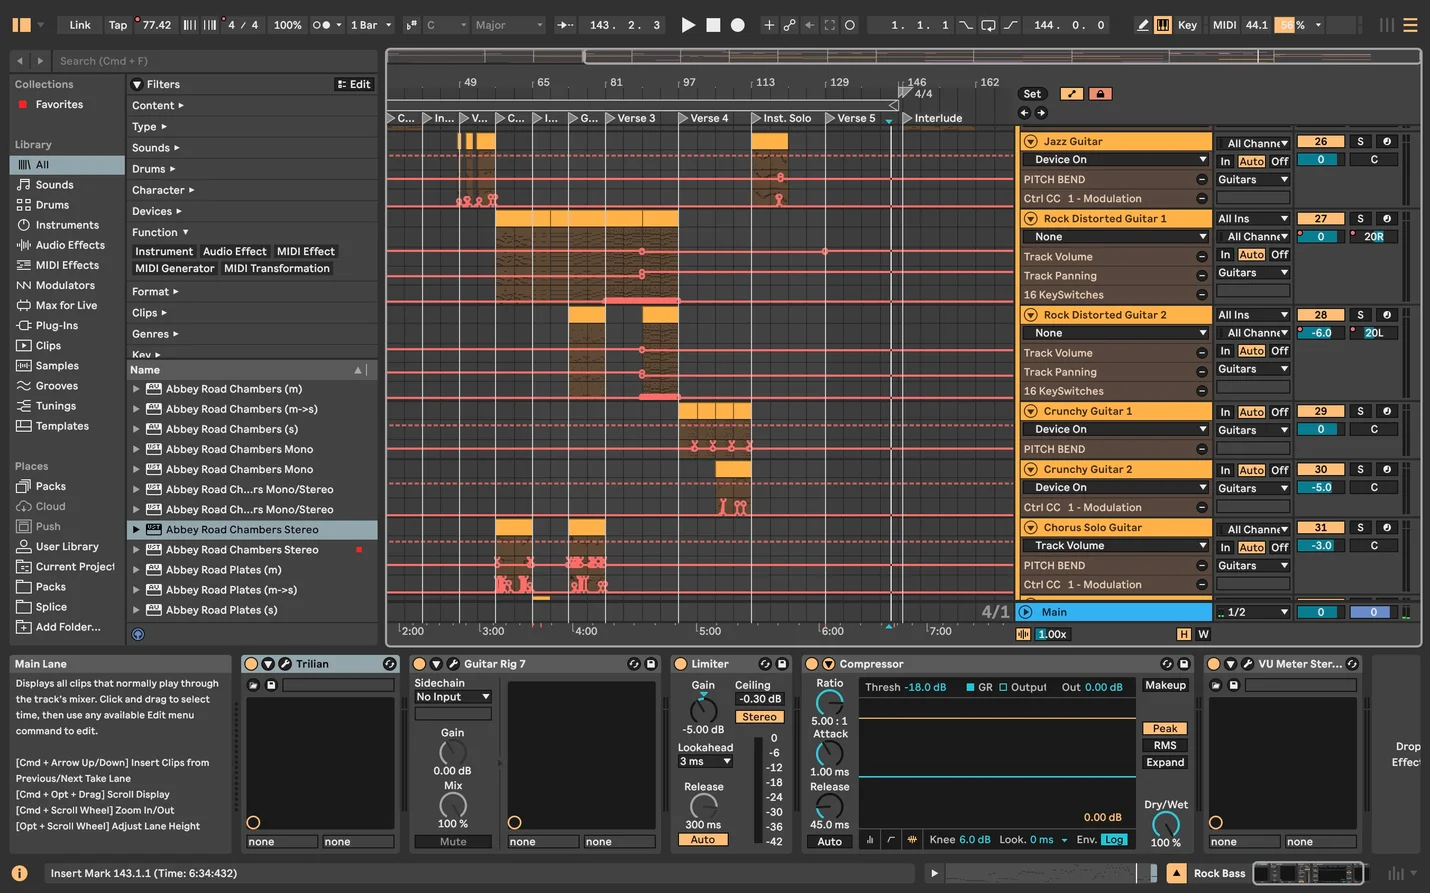
Task: Remove PITCH BEND lane on Jazz Guitar track
Action: (x=1202, y=180)
